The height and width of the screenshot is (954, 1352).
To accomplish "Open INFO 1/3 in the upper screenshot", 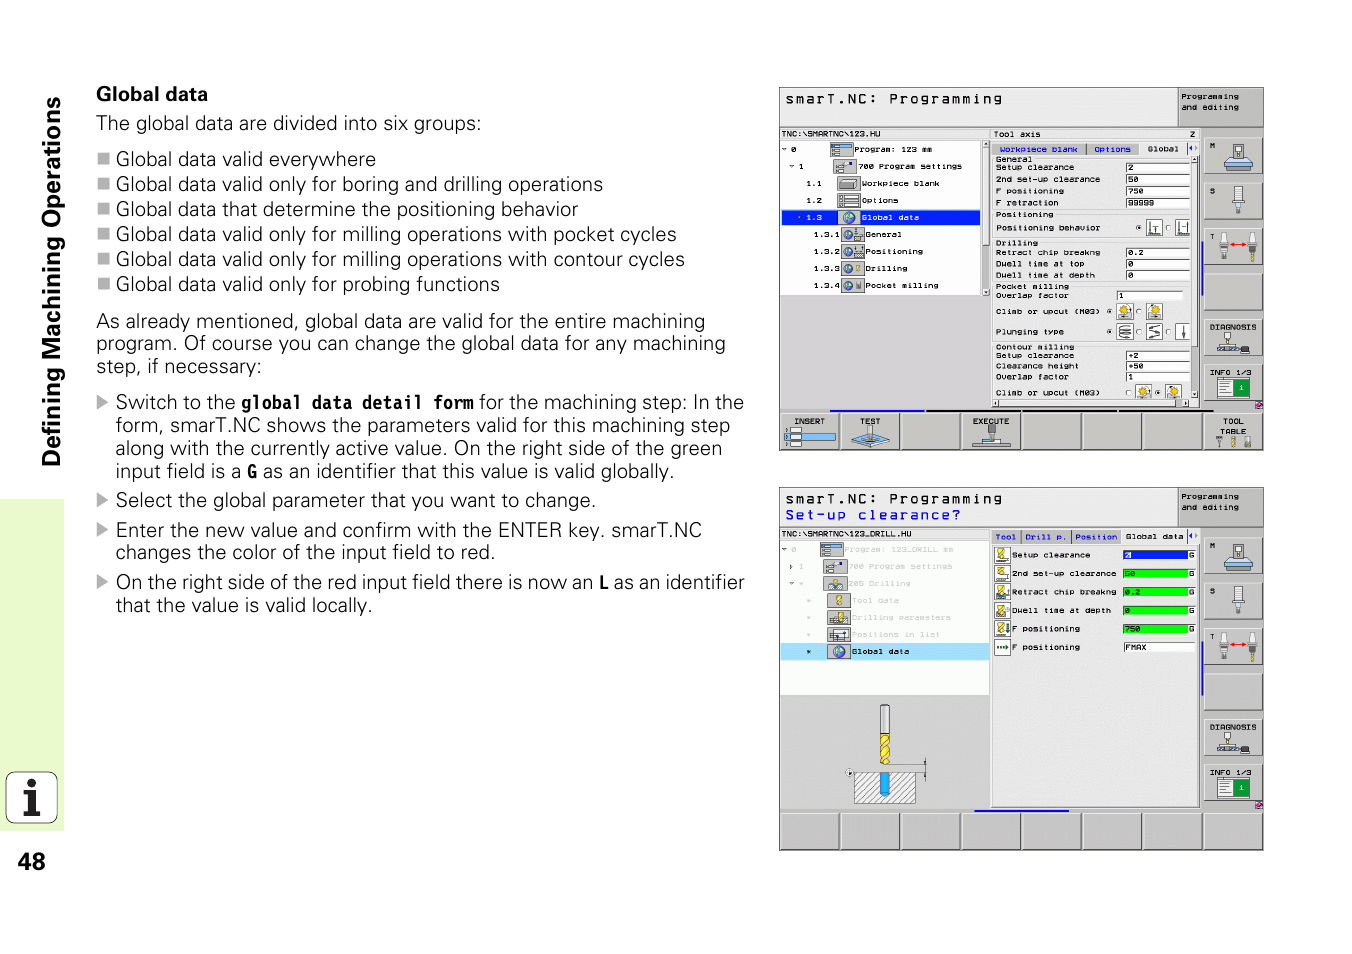I will [x=1233, y=383].
